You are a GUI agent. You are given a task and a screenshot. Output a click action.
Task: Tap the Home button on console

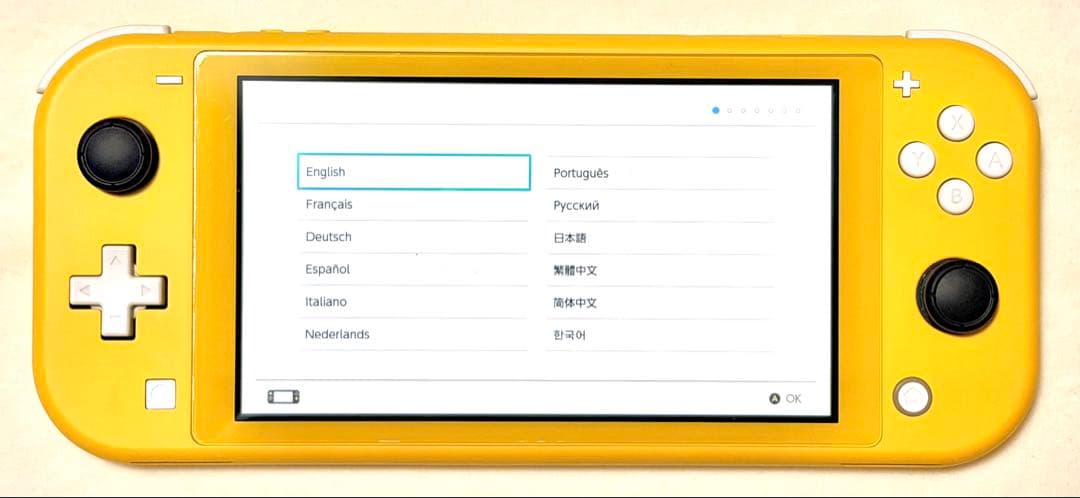(x=913, y=397)
